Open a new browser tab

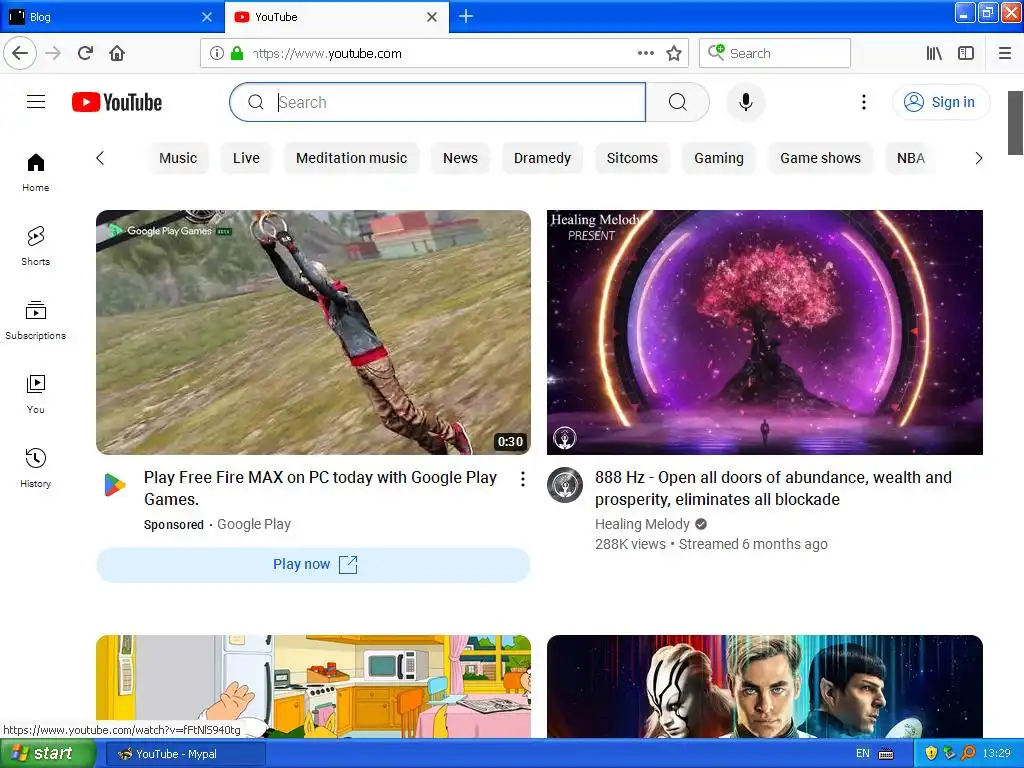tap(466, 16)
